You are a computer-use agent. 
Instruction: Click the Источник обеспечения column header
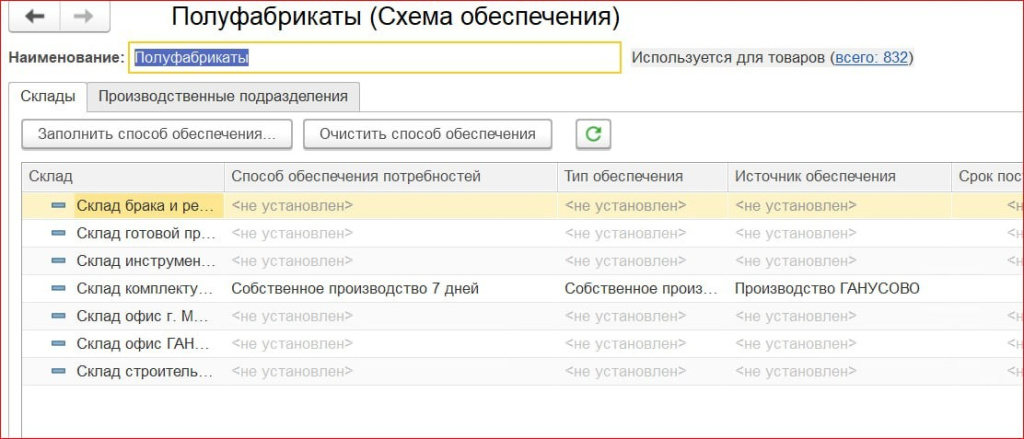(815, 176)
